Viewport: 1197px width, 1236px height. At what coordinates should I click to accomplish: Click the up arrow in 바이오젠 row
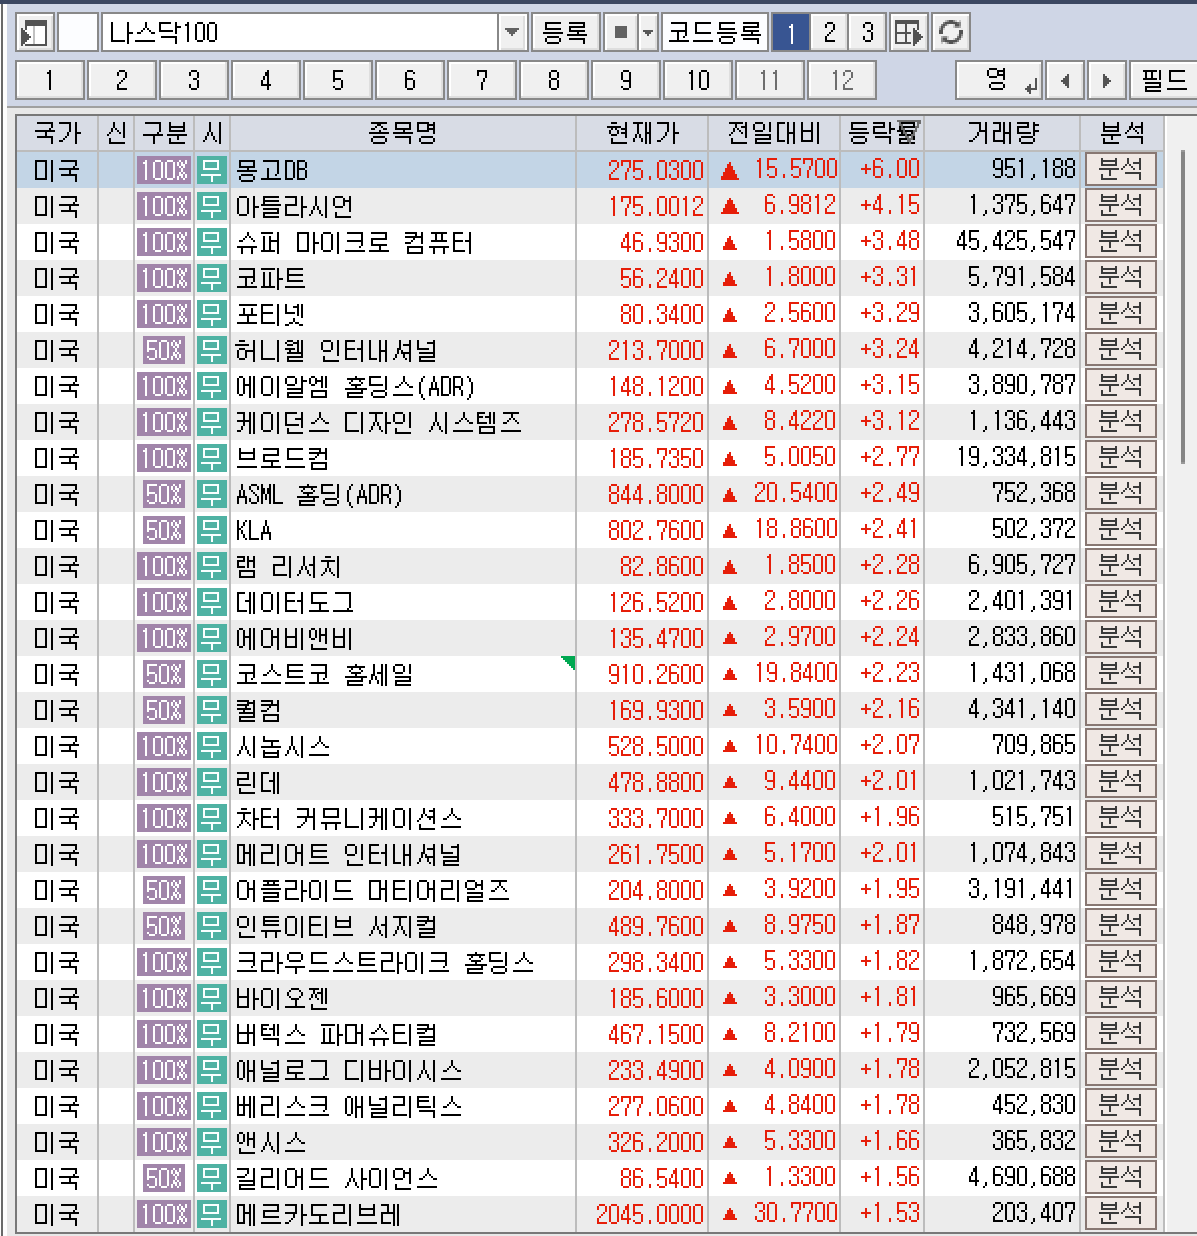pos(730,998)
